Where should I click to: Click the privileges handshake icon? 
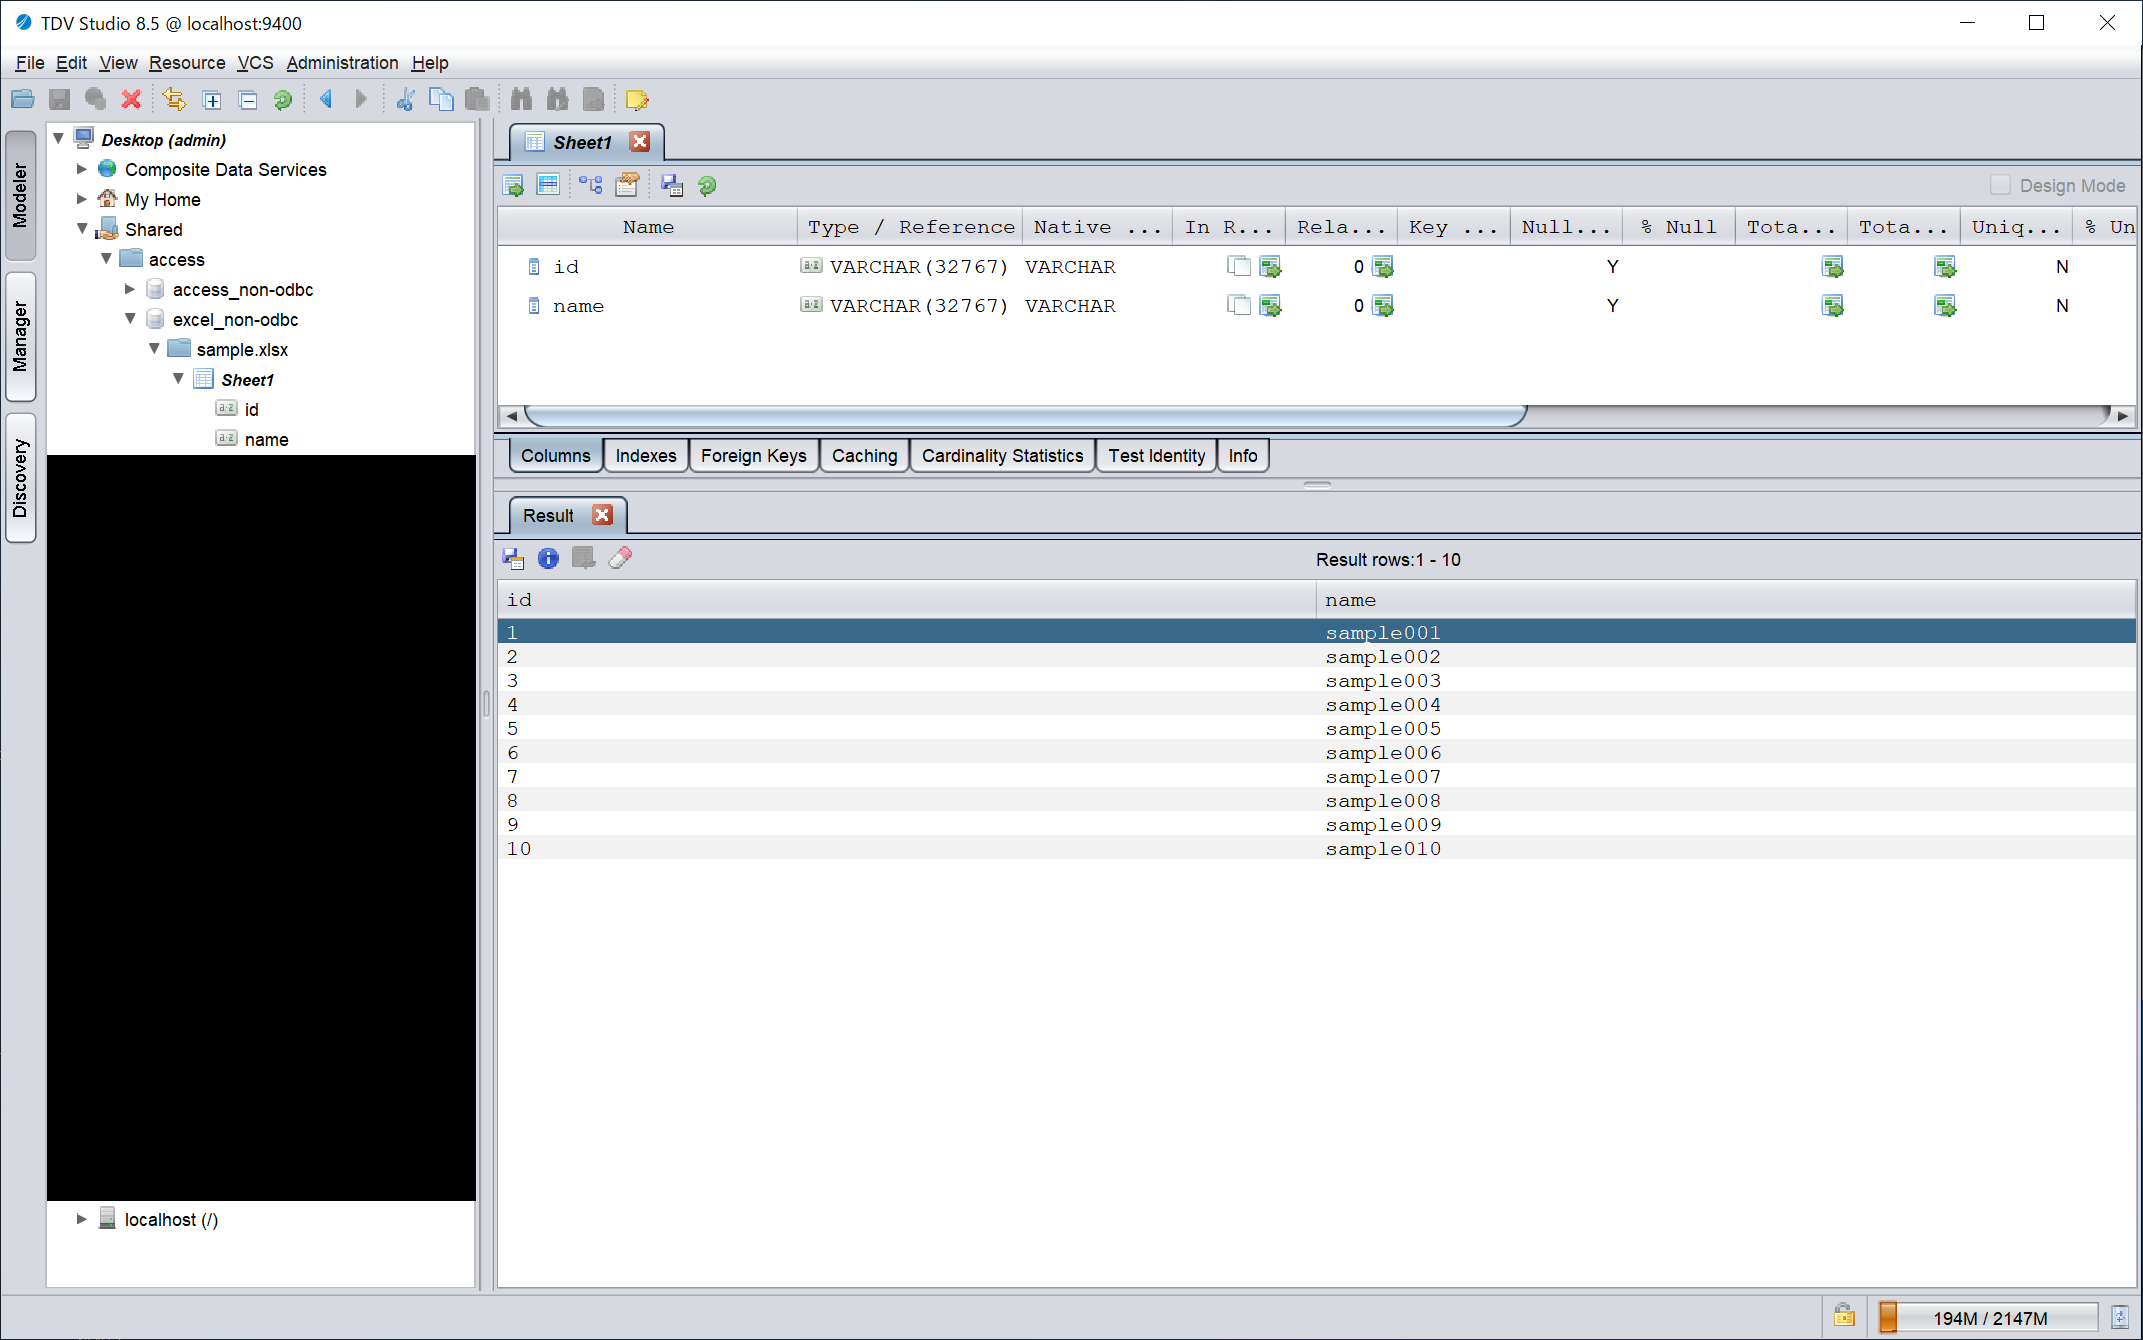click(x=627, y=185)
